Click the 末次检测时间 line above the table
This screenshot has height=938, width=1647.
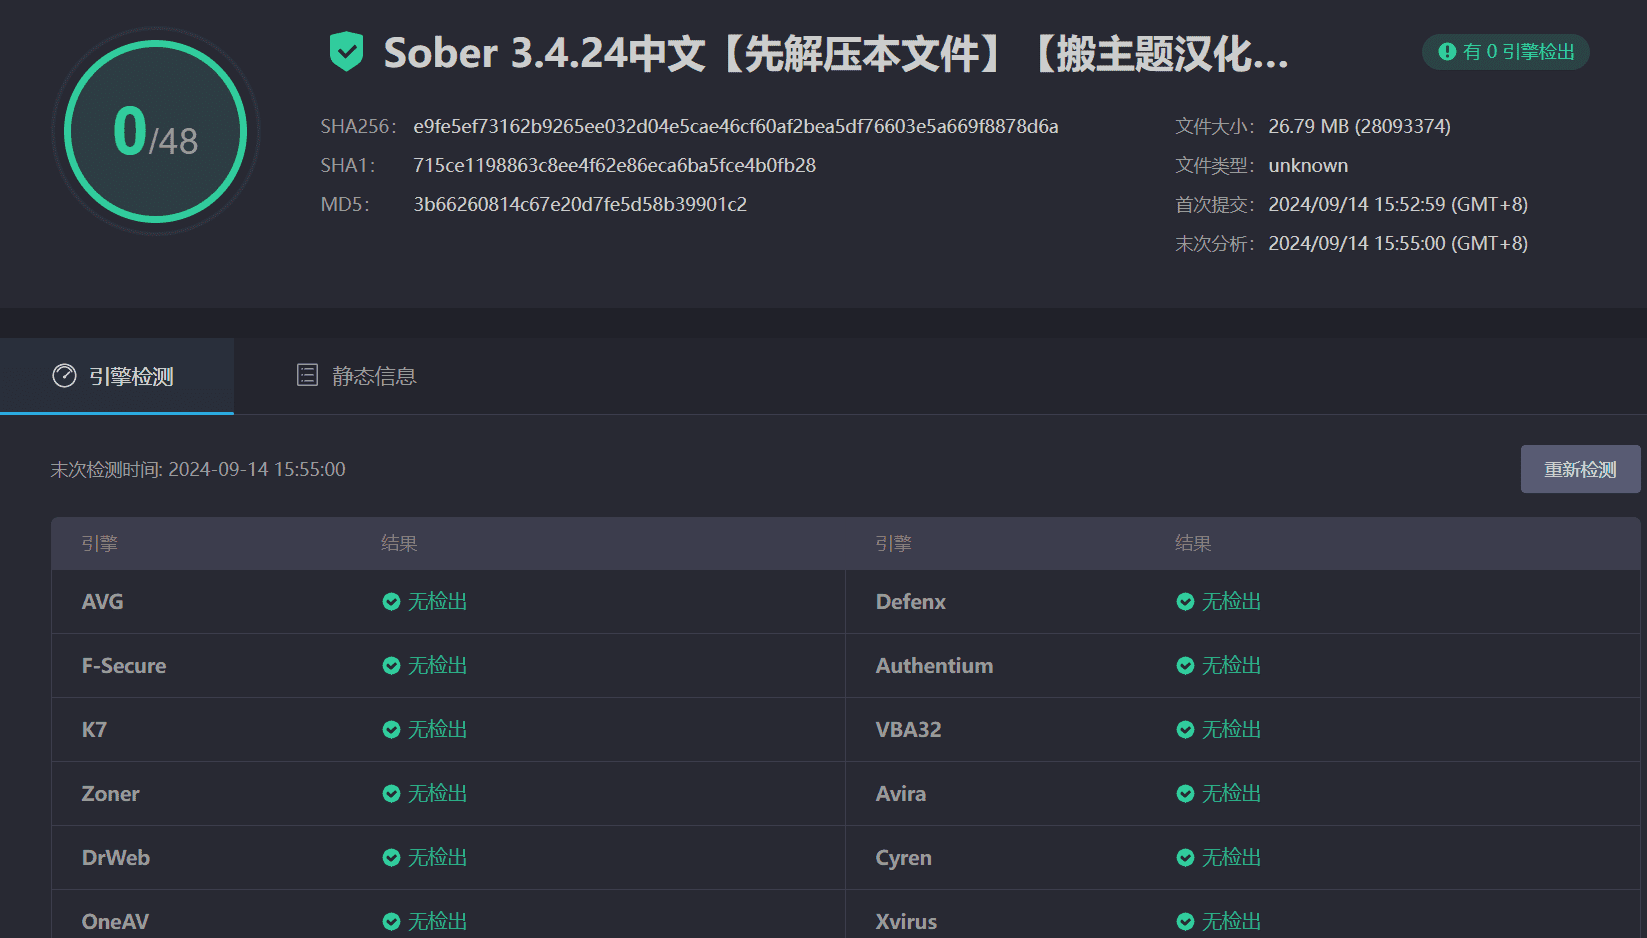[x=198, y=469]
